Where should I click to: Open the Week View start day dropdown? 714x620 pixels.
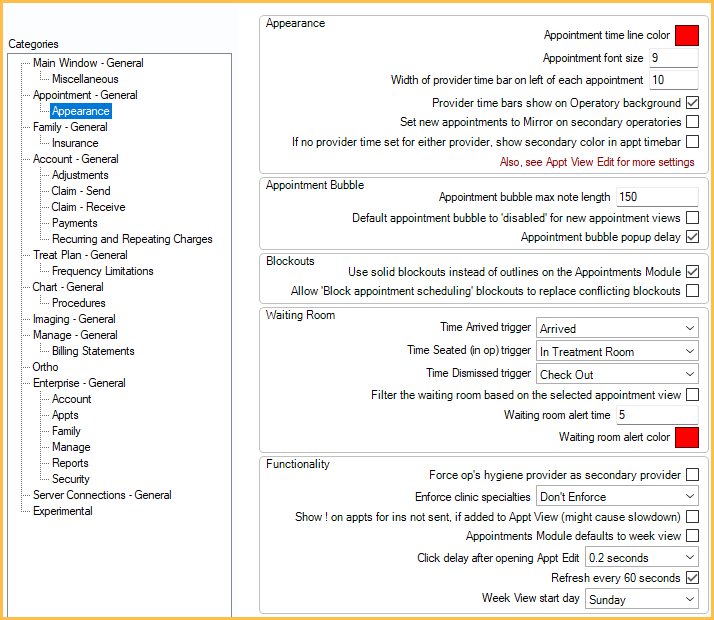tap(642, 600)
